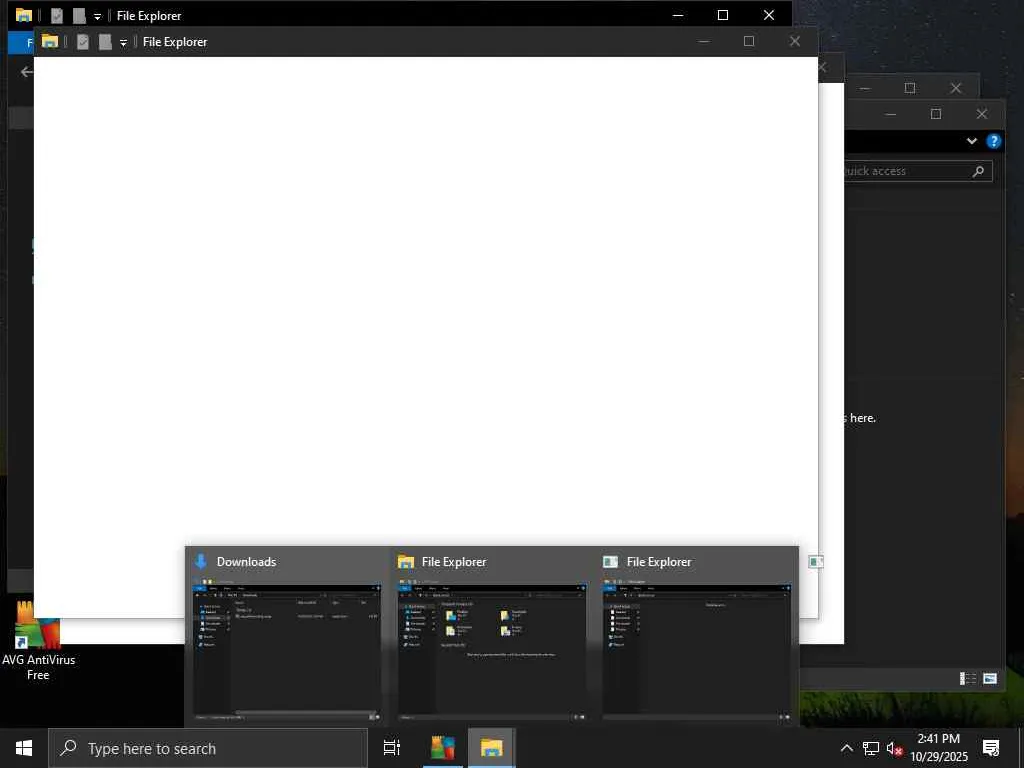This screenshot has height=768, width=1024.
Task: Open AVG AntiVirus from the taskbar
Action: point(442,748)
